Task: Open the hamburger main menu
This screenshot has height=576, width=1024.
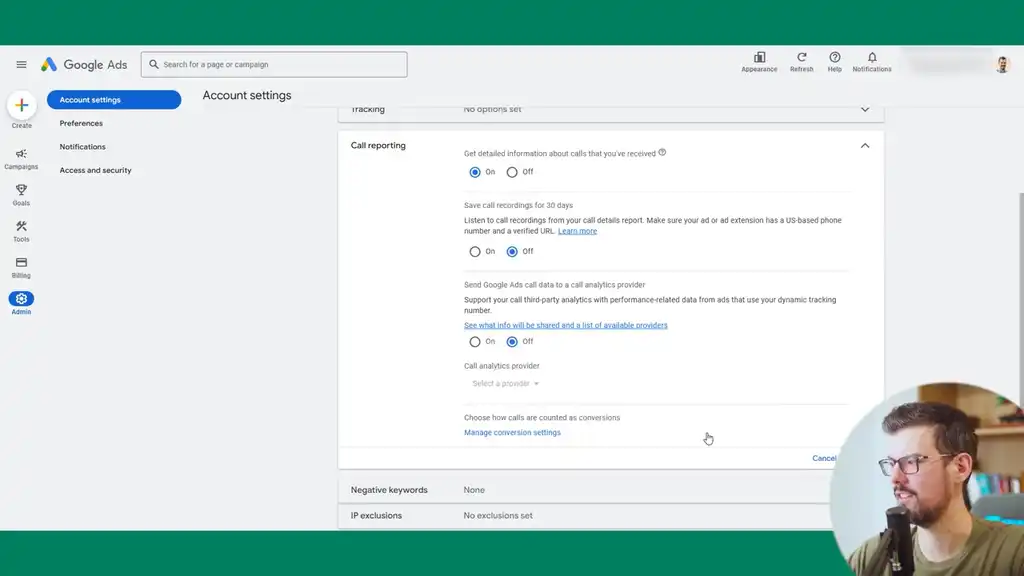Action: coord(21,65)
